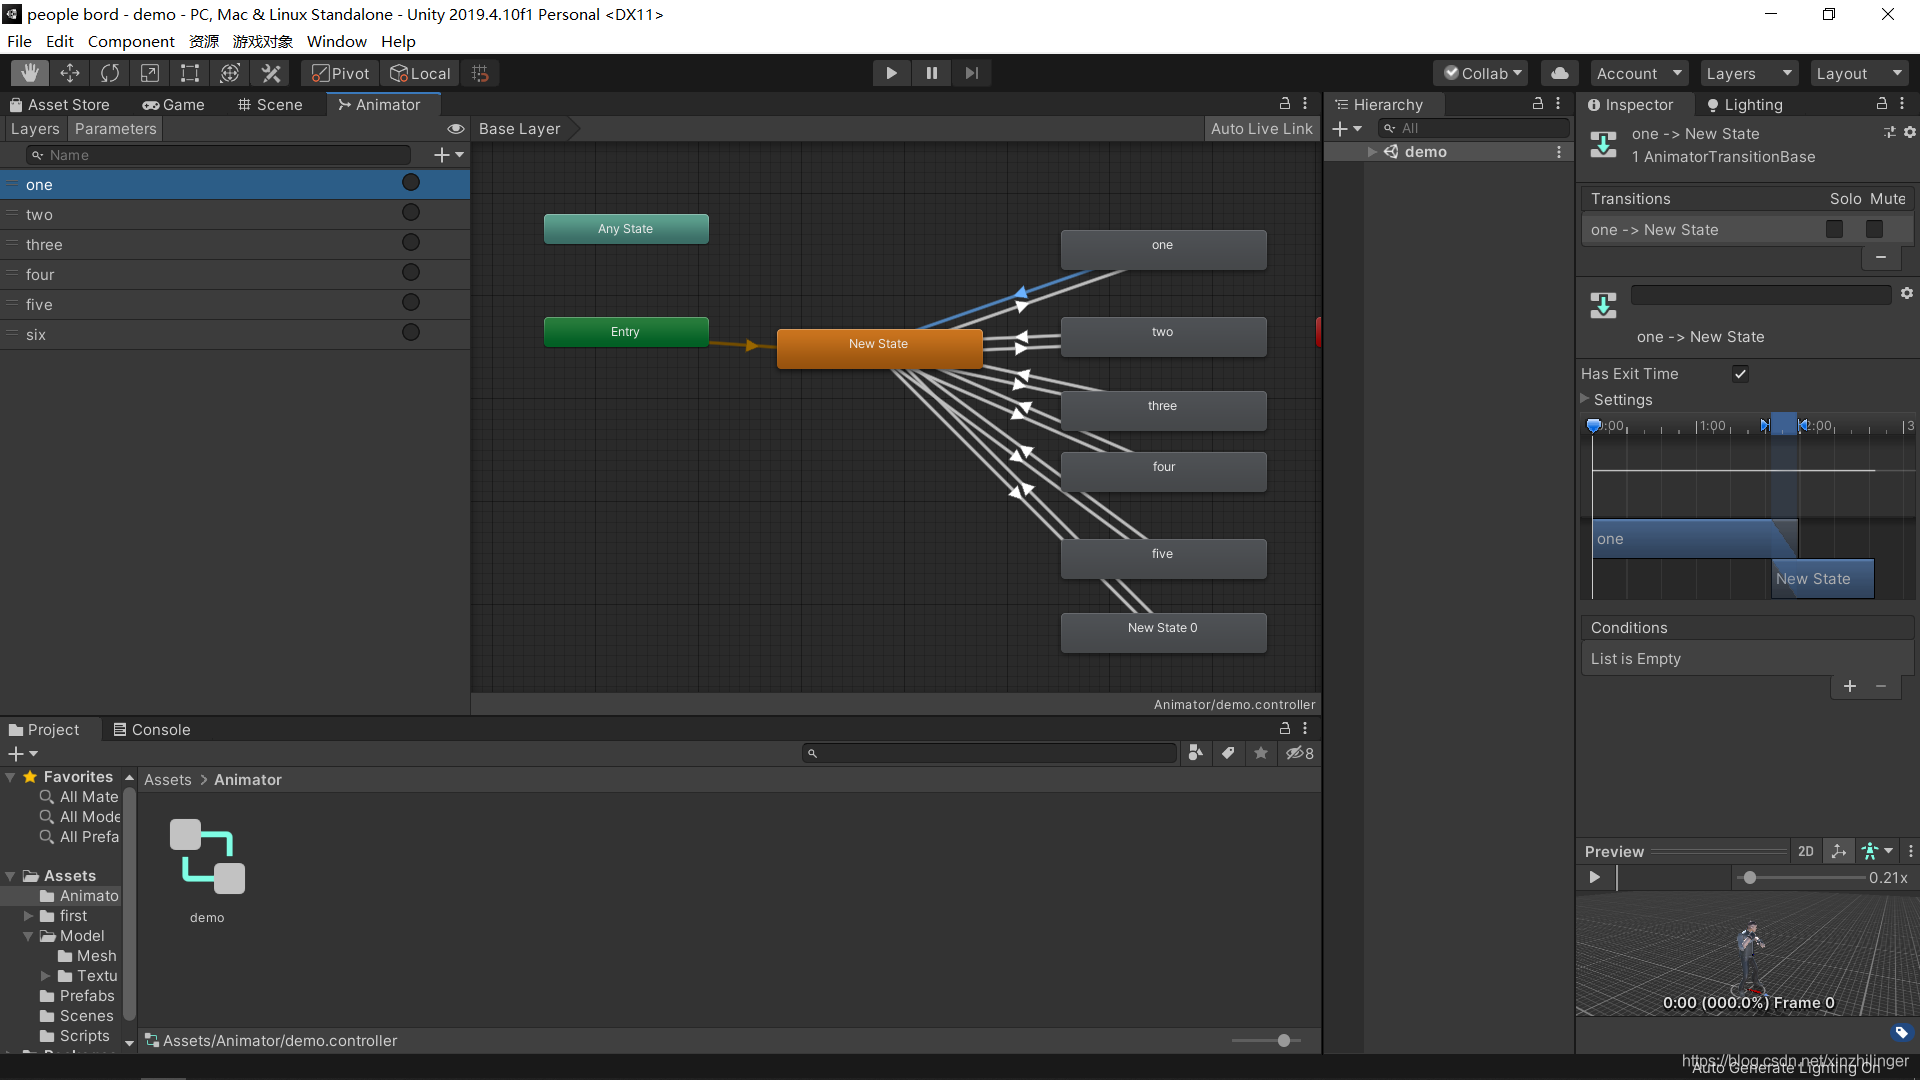The height and width of the screenshot is (1080, 1920).
Task: Open Layers dropdown
Action: click(1748, 73)
